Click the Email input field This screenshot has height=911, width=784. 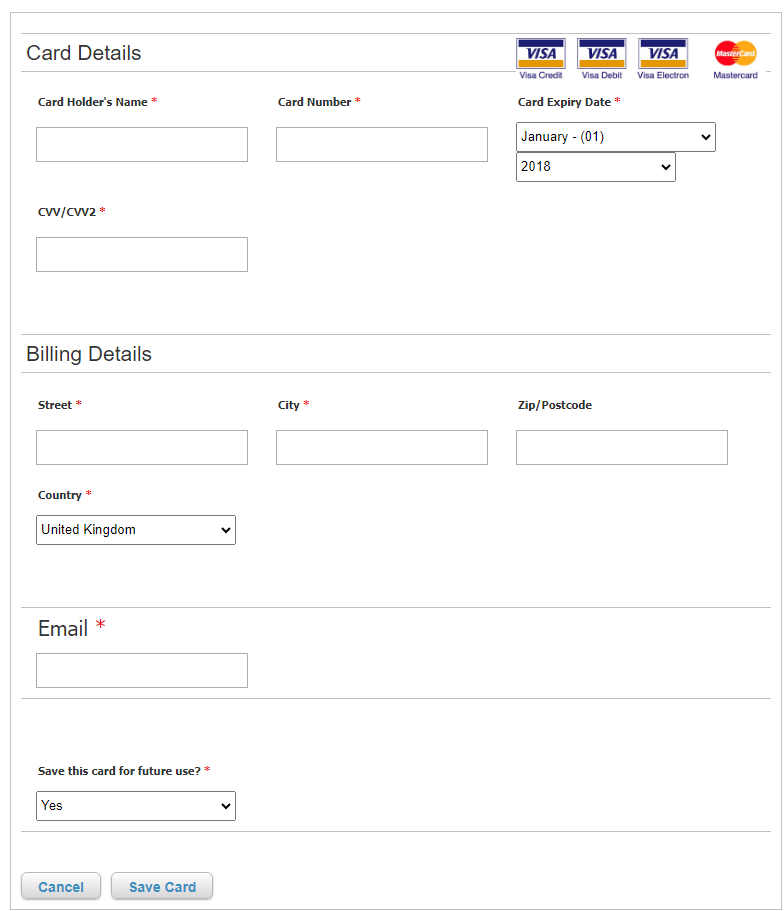[x=141, y=670]
